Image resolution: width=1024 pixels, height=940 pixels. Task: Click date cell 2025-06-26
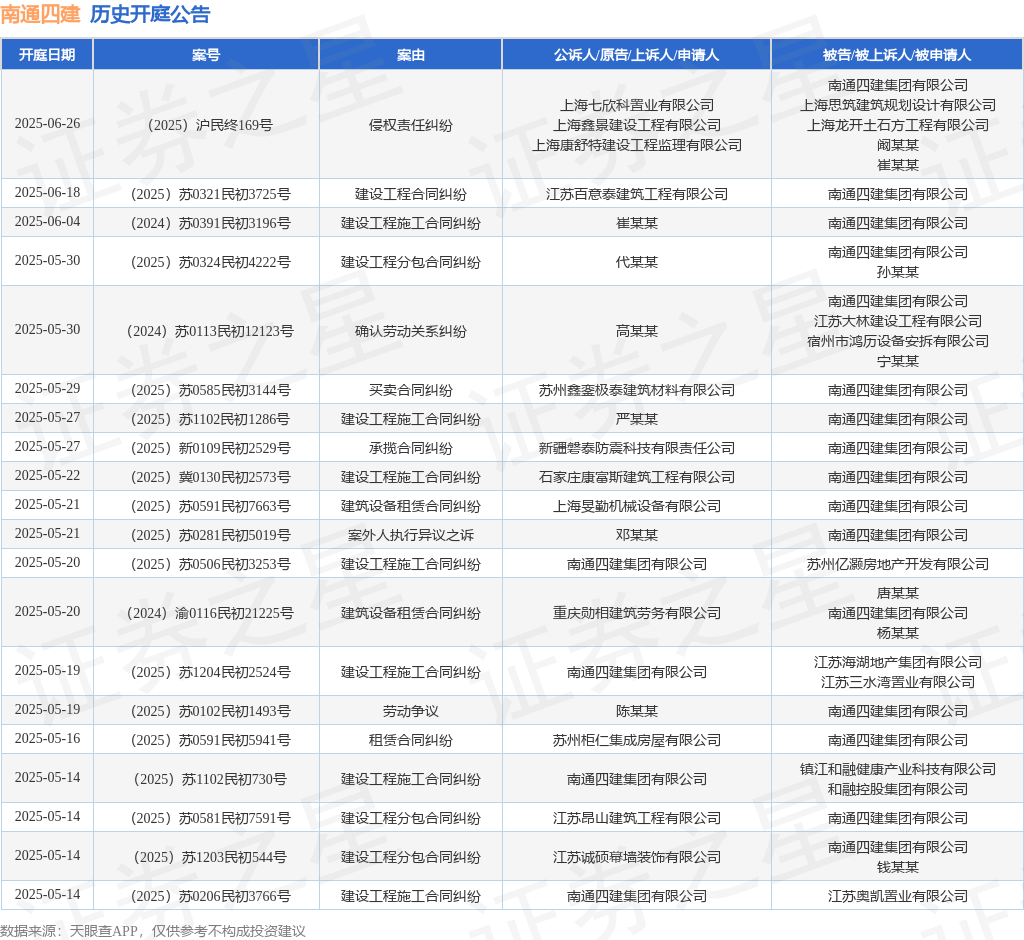[47, 123]
